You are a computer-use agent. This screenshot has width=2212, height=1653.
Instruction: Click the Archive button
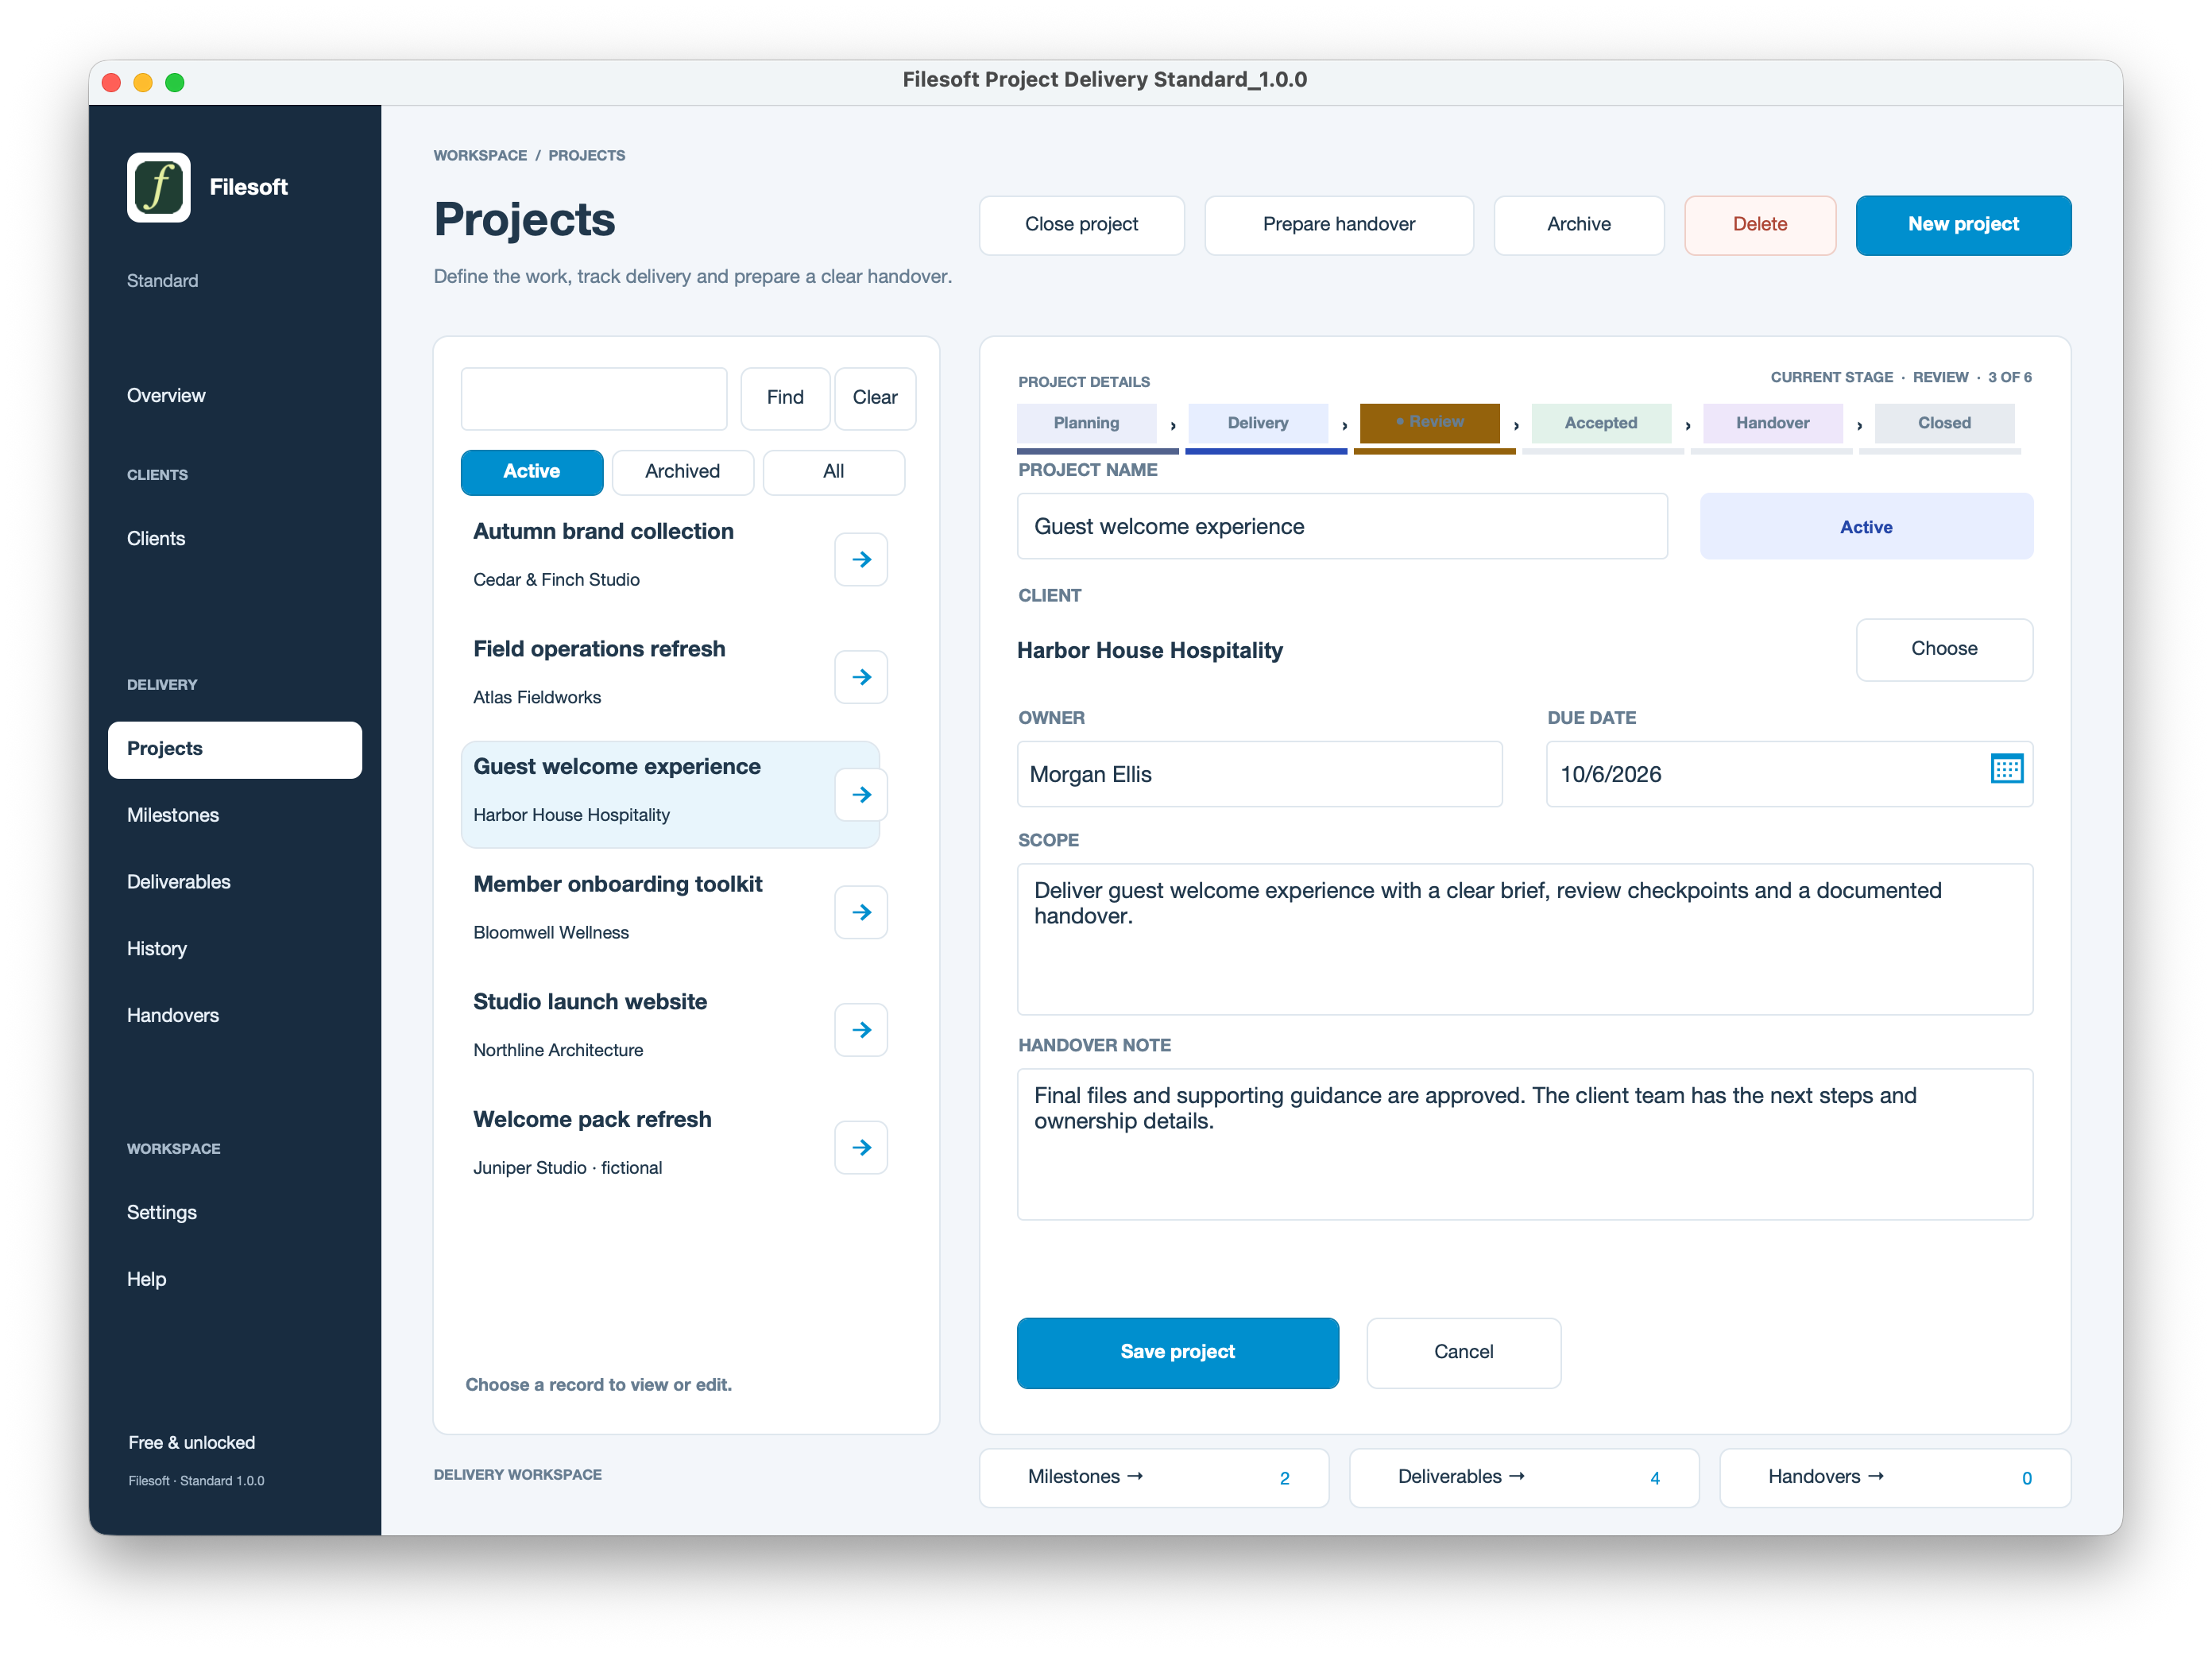tap(1578, 225)
